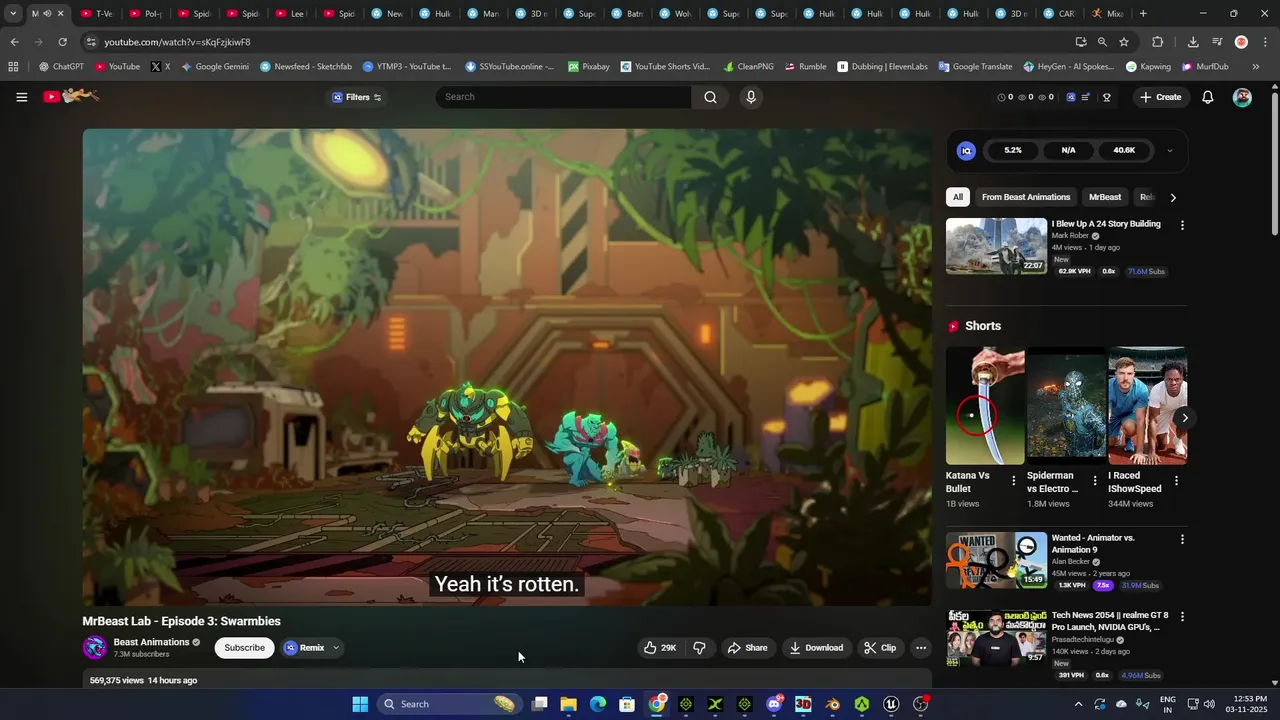The height and width of the screenshot is (720, 1280).
Task: Open YouTube notifications bell
Action: click(x=1208, y=97)
